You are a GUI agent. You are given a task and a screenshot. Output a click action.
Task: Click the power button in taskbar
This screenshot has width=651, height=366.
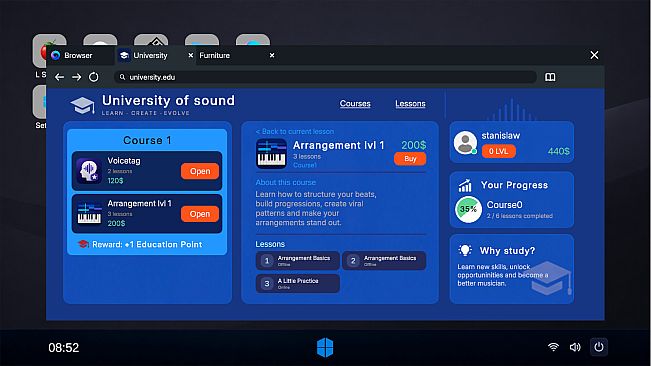599,347
